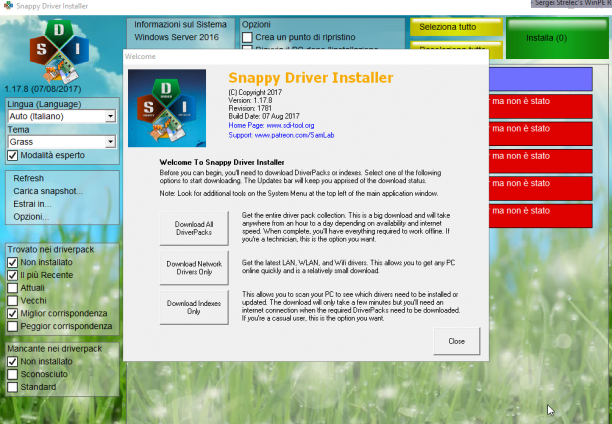Toggle the Modalità esperto checkbox

(x=12, y=155)
